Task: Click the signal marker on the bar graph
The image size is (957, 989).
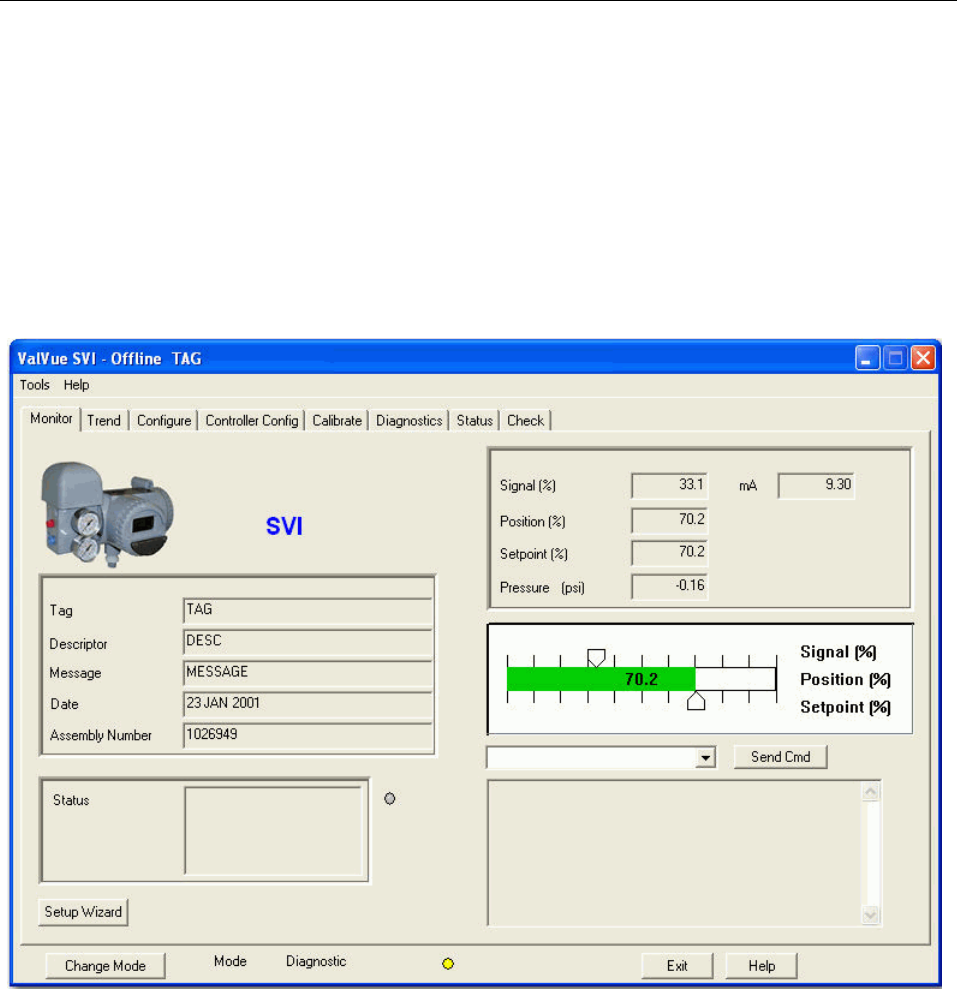Action: click(x=596, y=658)
